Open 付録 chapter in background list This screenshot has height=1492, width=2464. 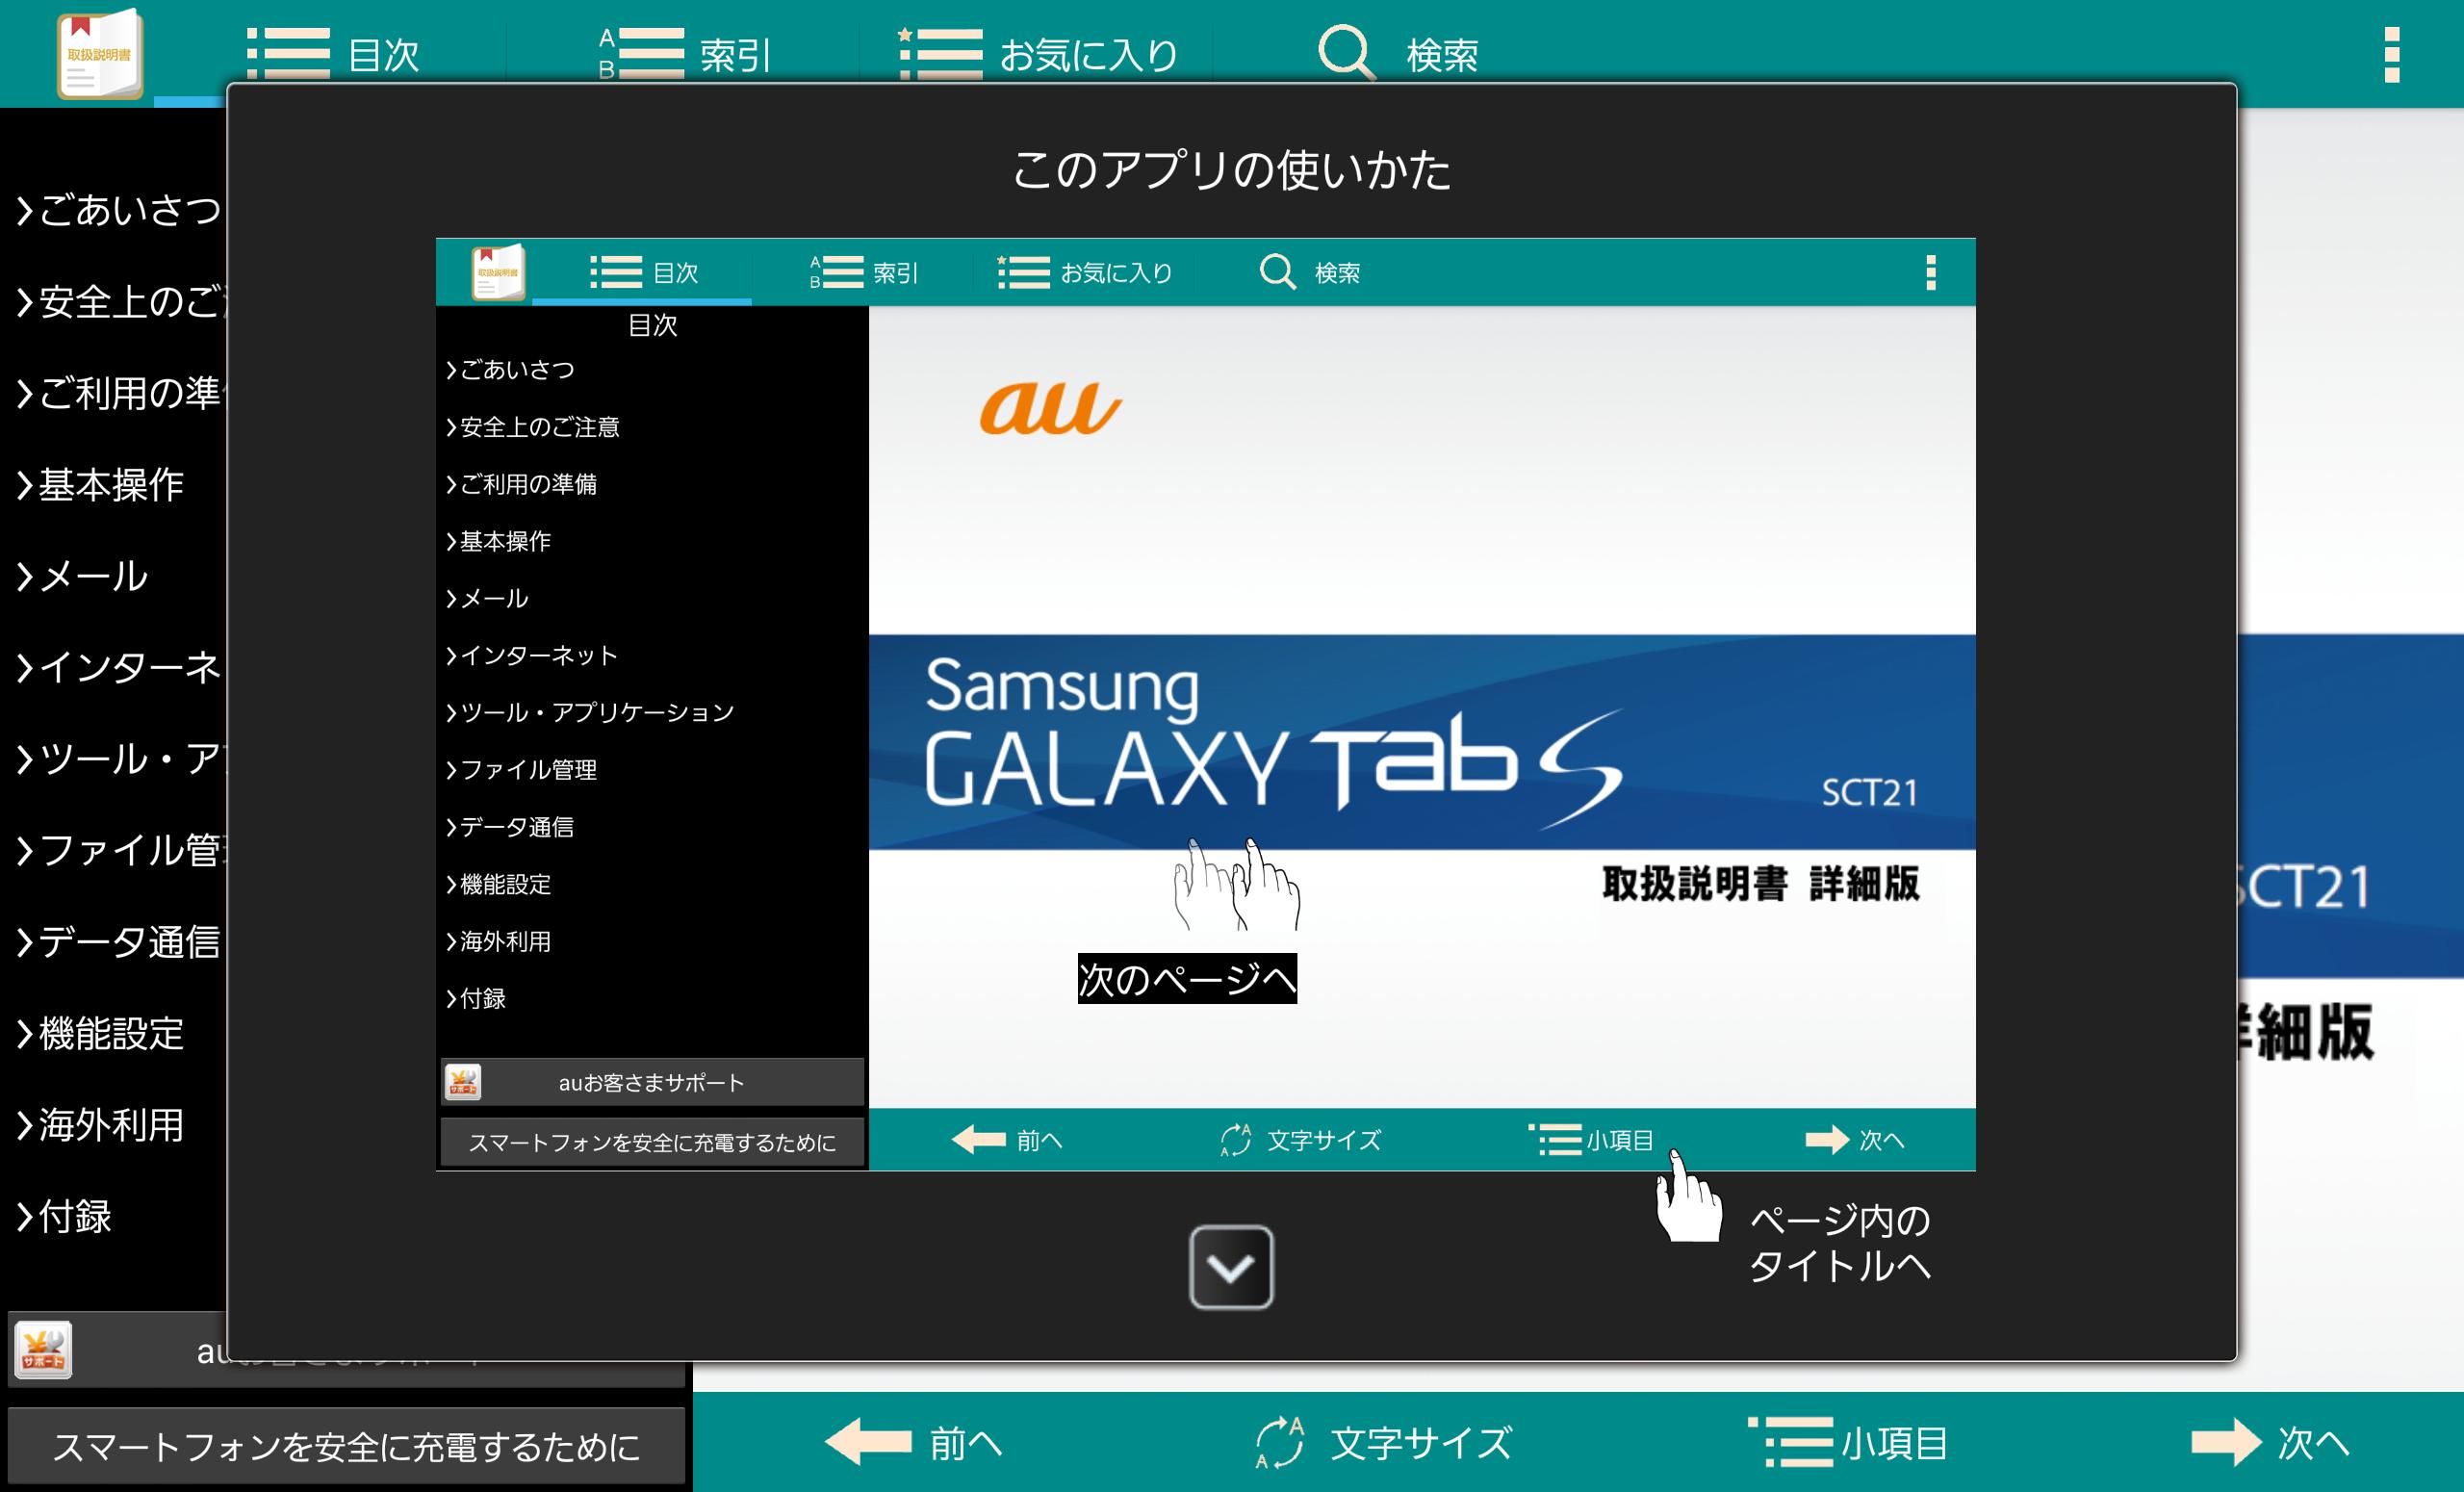click(64, 1217)
